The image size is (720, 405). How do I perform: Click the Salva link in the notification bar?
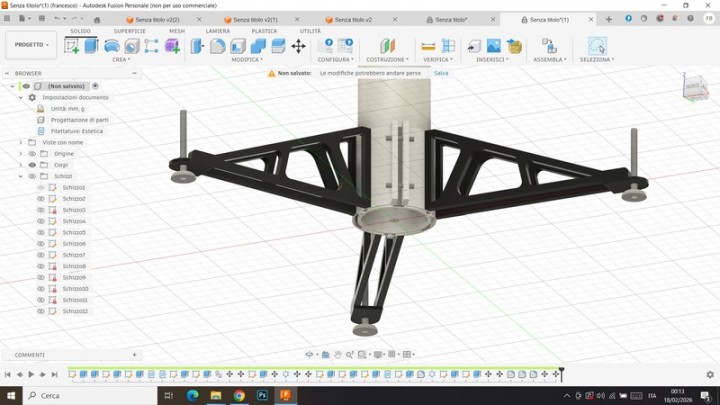pyautogui.click(x=441, y=73)
